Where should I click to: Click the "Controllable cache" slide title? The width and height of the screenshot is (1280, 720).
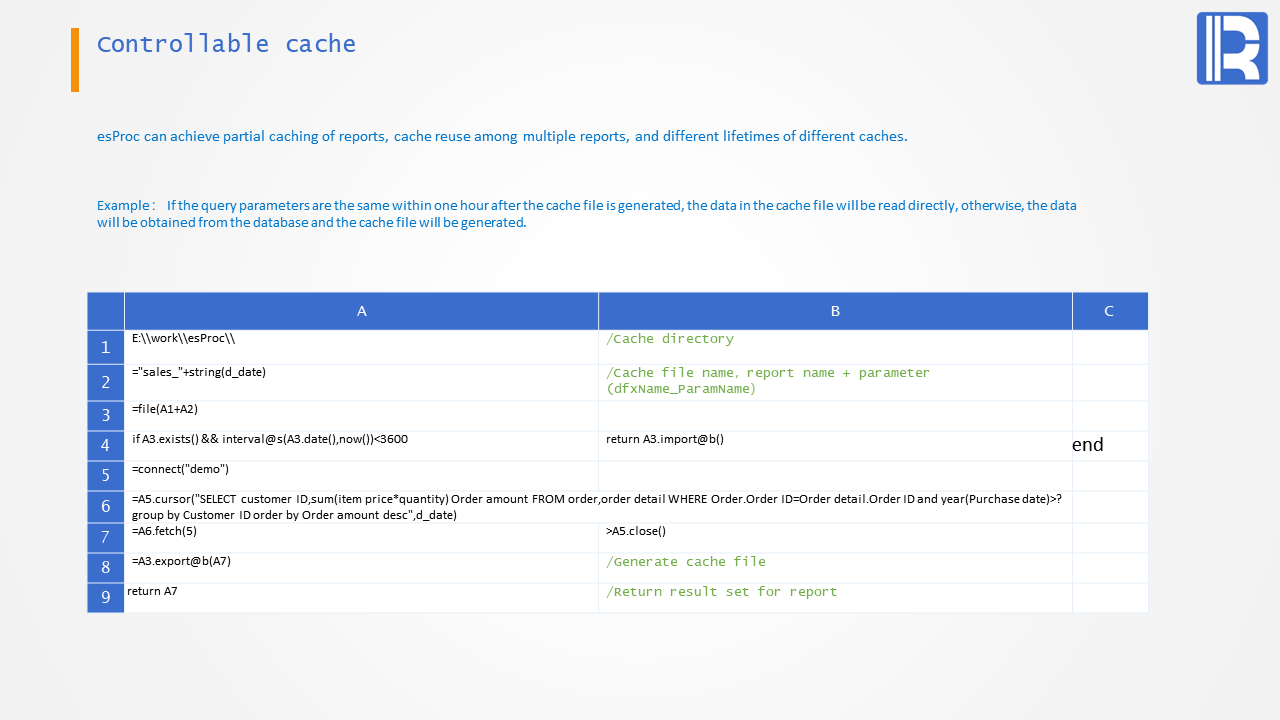click(226, 44)
